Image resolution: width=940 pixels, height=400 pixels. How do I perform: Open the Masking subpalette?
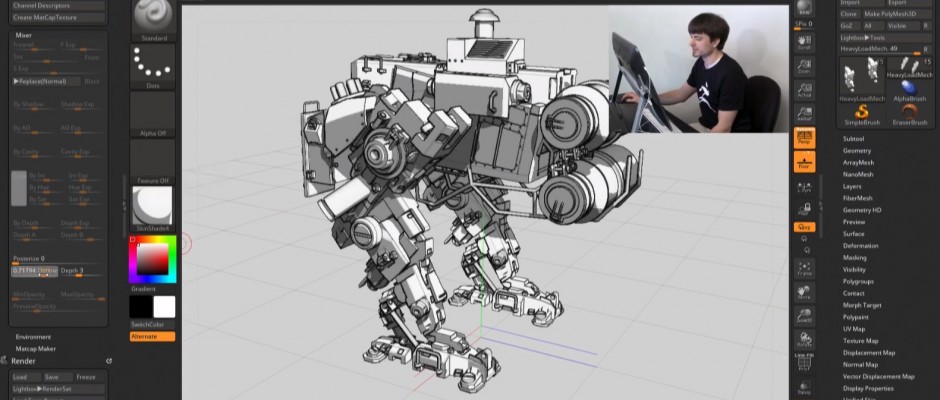pos(855,257)
